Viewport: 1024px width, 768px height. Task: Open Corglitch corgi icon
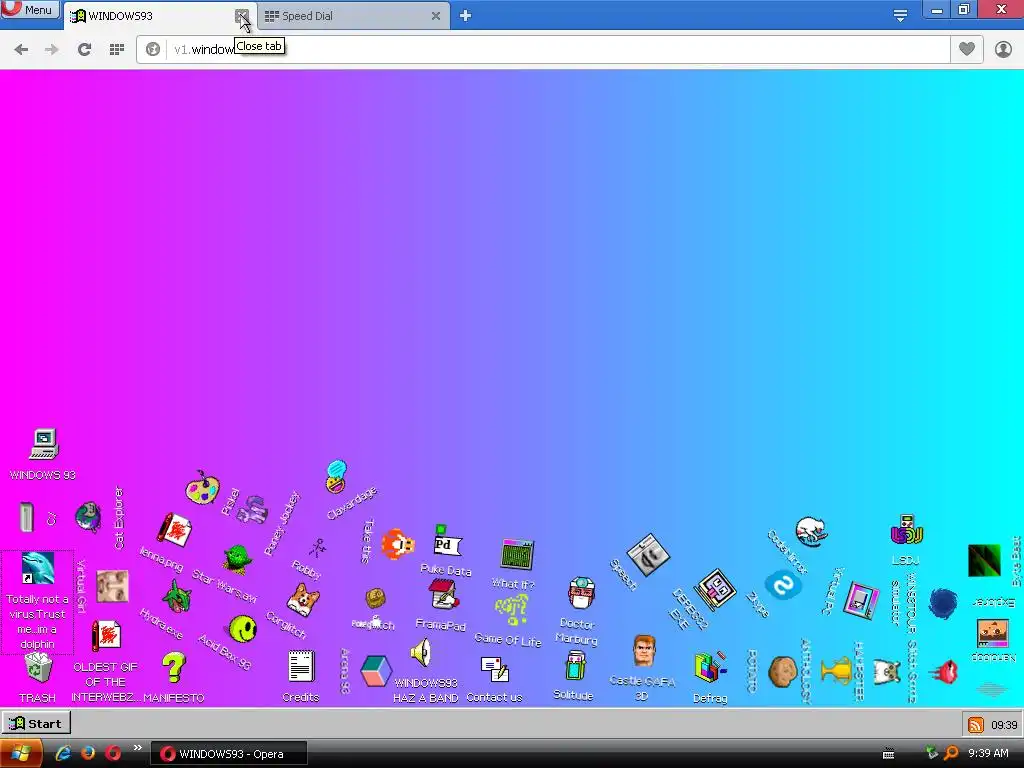click(303, 600)
